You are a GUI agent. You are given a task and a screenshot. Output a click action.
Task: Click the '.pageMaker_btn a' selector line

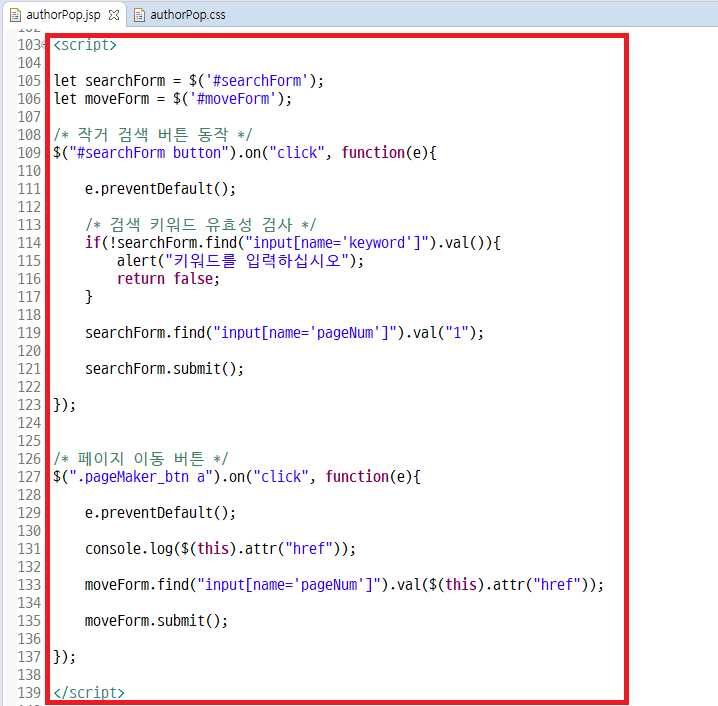click(237, 477)
